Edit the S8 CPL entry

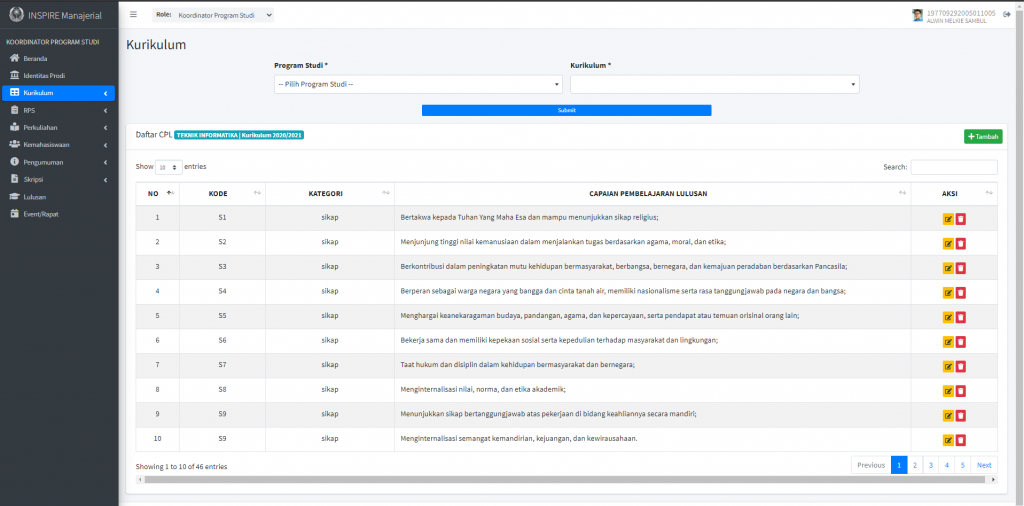click(x=948, y=391)
